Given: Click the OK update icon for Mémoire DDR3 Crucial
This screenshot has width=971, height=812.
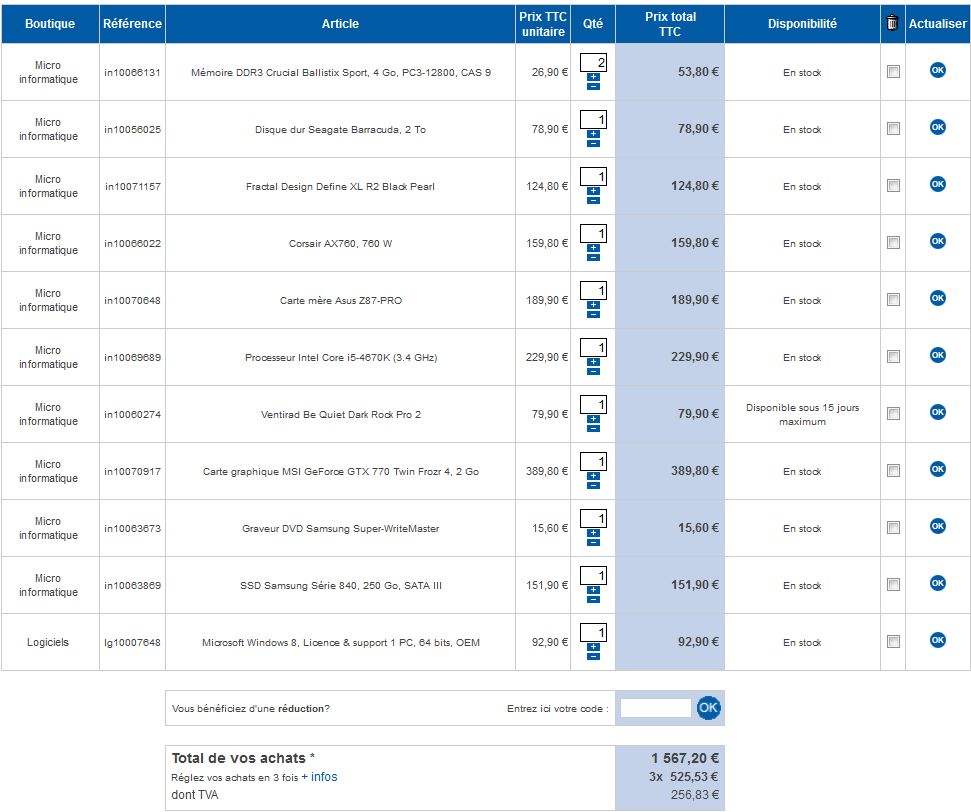Looking at the screenshot, I should click(938, 70).
